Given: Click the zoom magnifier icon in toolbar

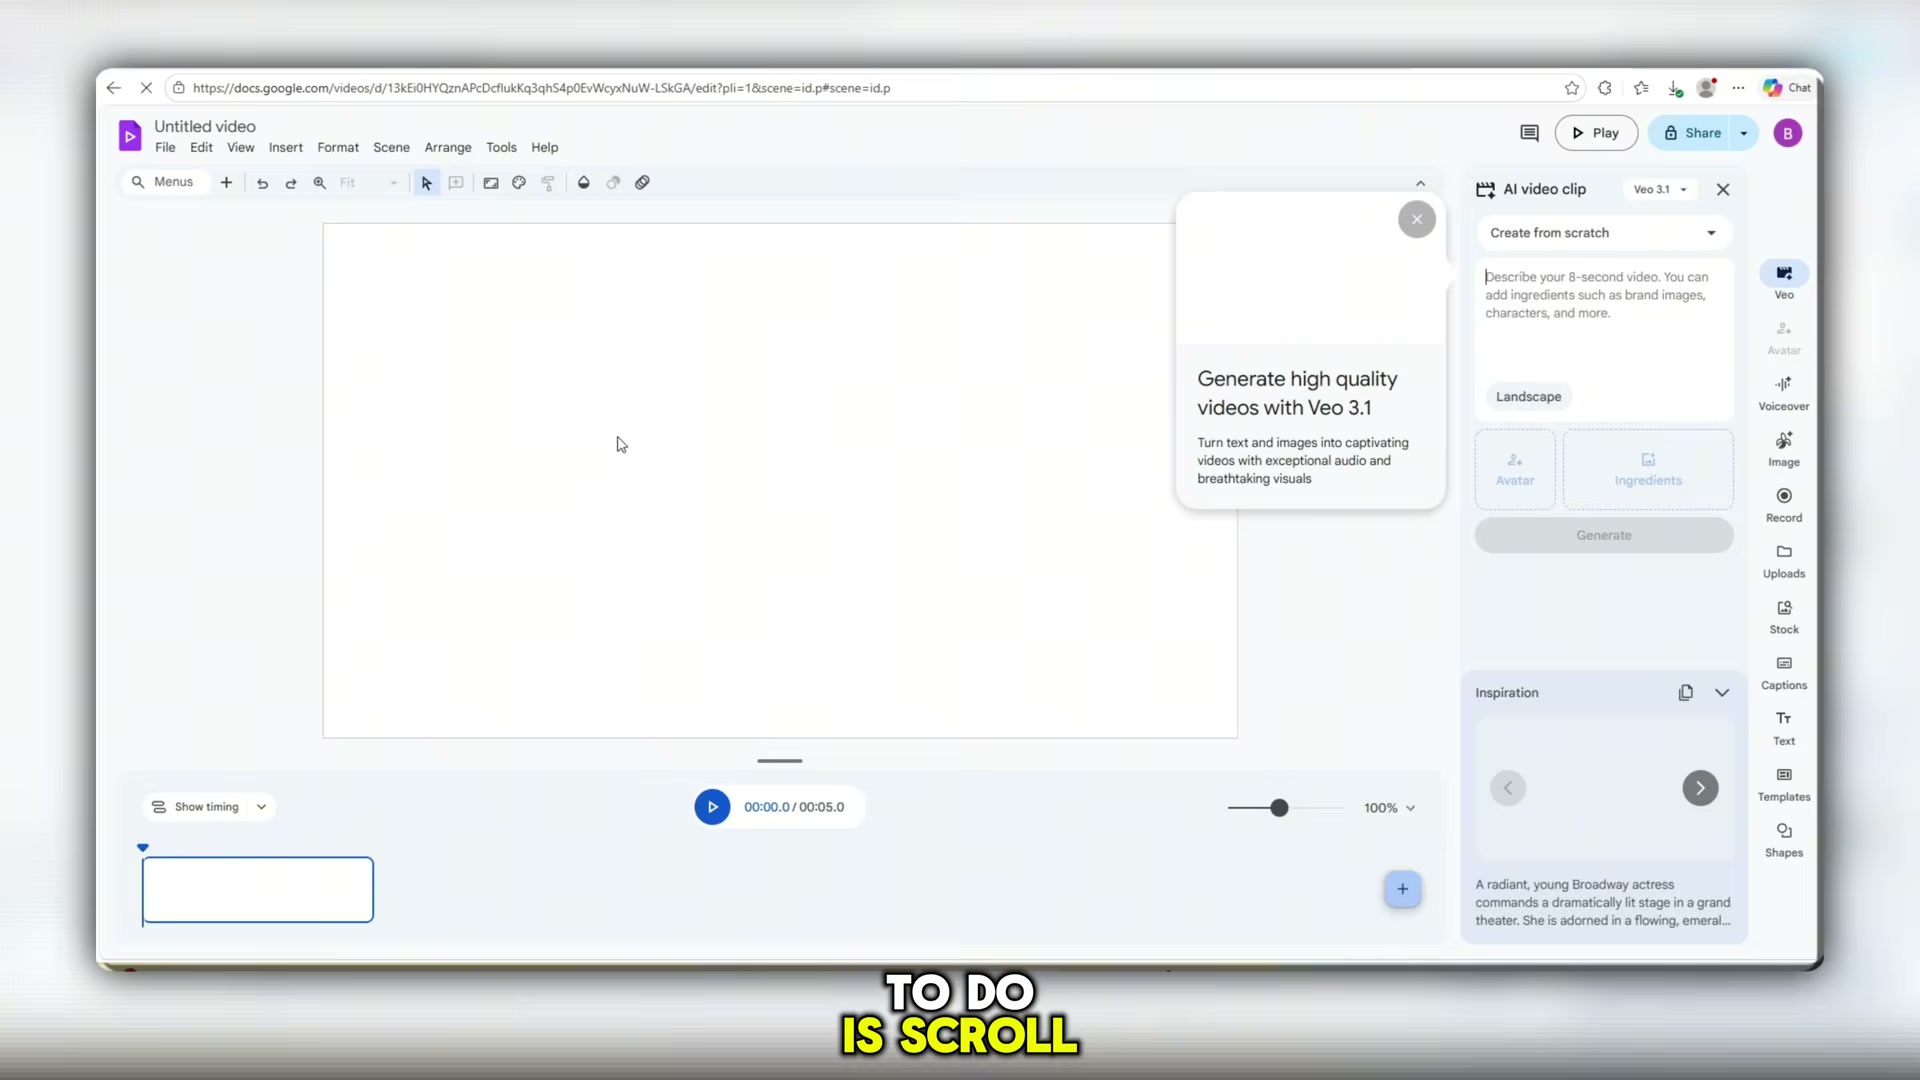Looking at the screenshot, I should (x=320, y=183).
